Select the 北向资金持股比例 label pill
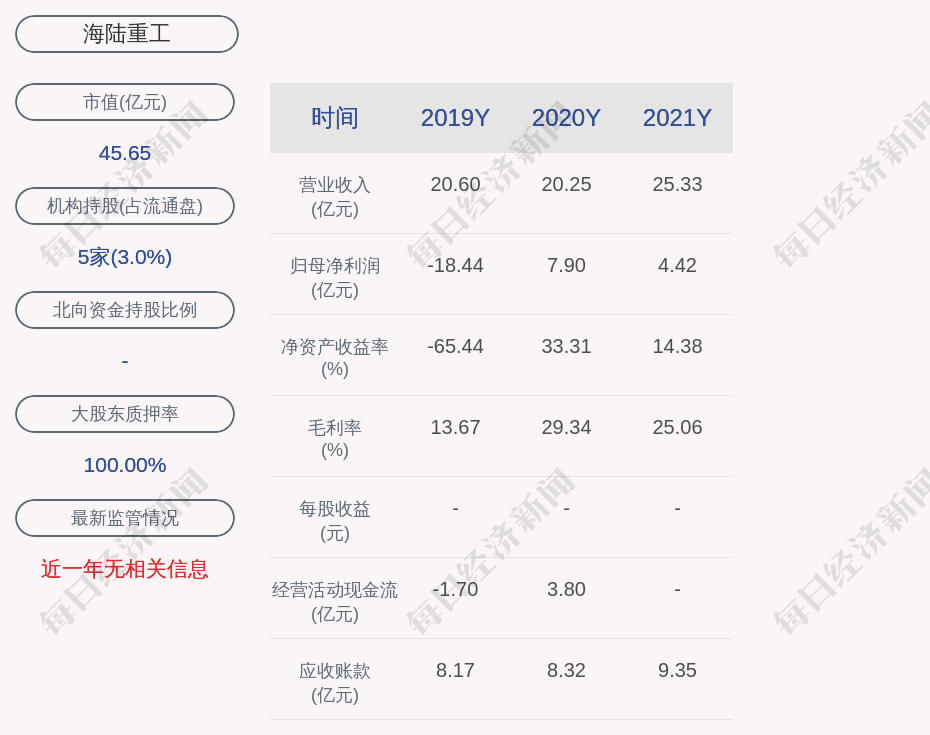Viewport: 930px width, 735px height. (125, 310)
